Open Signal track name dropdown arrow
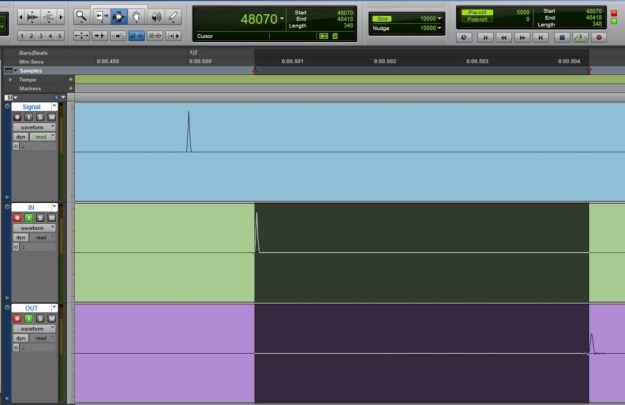The image size is (625, 405). (54, 106)
